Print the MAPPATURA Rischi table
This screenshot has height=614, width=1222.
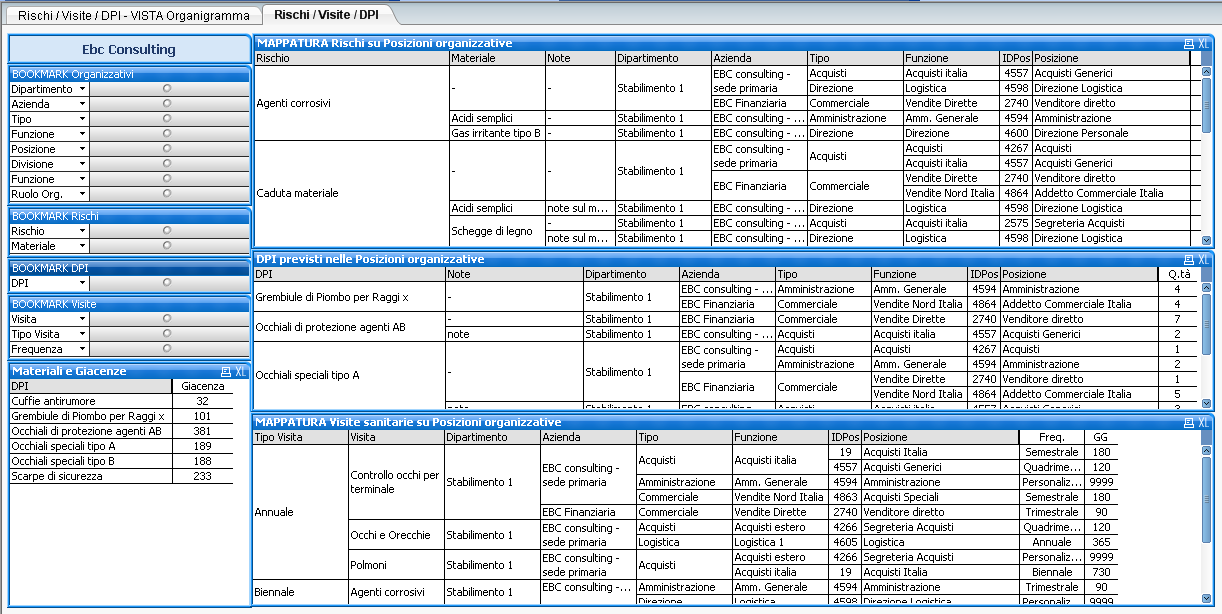pyautogui.click(x=1188, y=44)
